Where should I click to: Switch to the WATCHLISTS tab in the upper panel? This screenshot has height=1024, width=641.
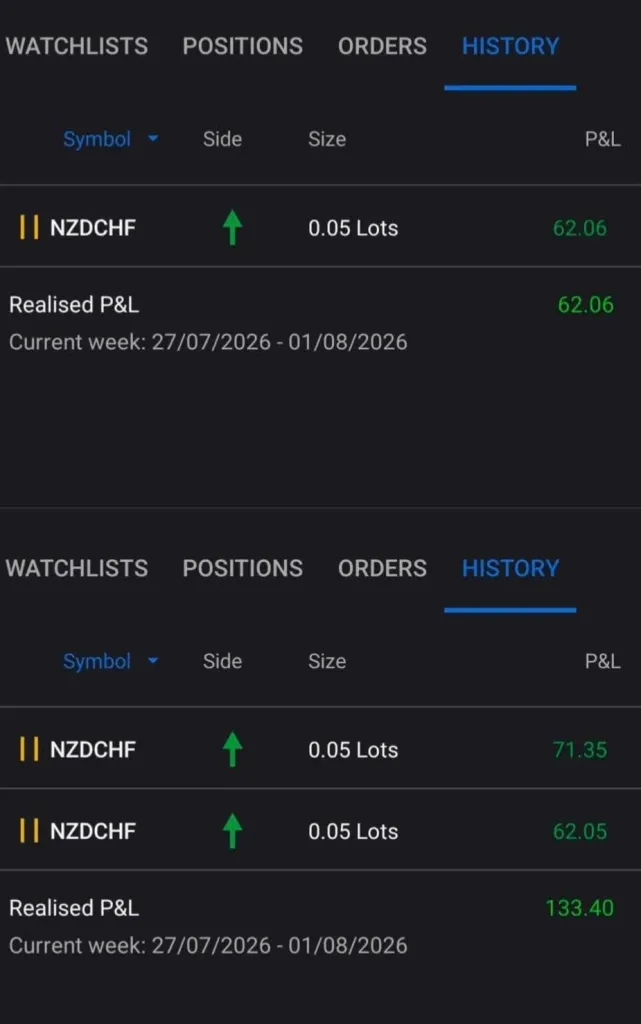pyautogui.click(x=77, y=46)
